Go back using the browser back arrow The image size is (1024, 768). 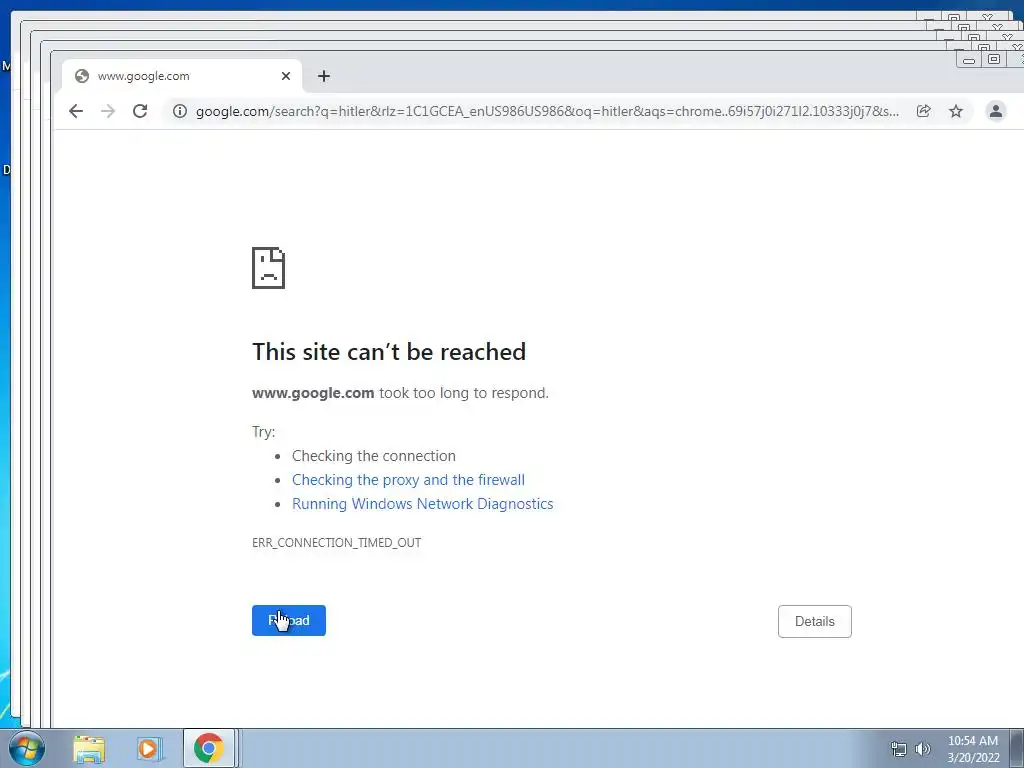tap(76, 111)
